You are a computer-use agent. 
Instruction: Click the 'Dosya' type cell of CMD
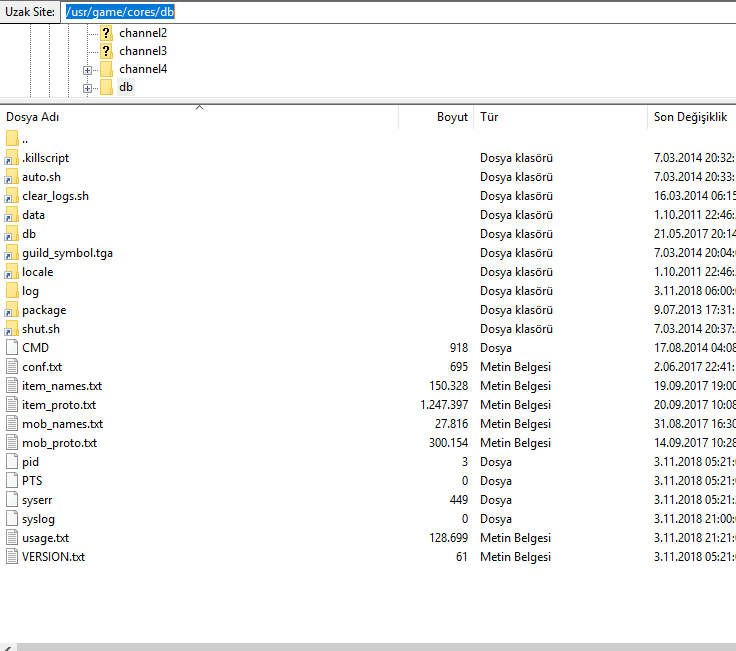point(496,348)
